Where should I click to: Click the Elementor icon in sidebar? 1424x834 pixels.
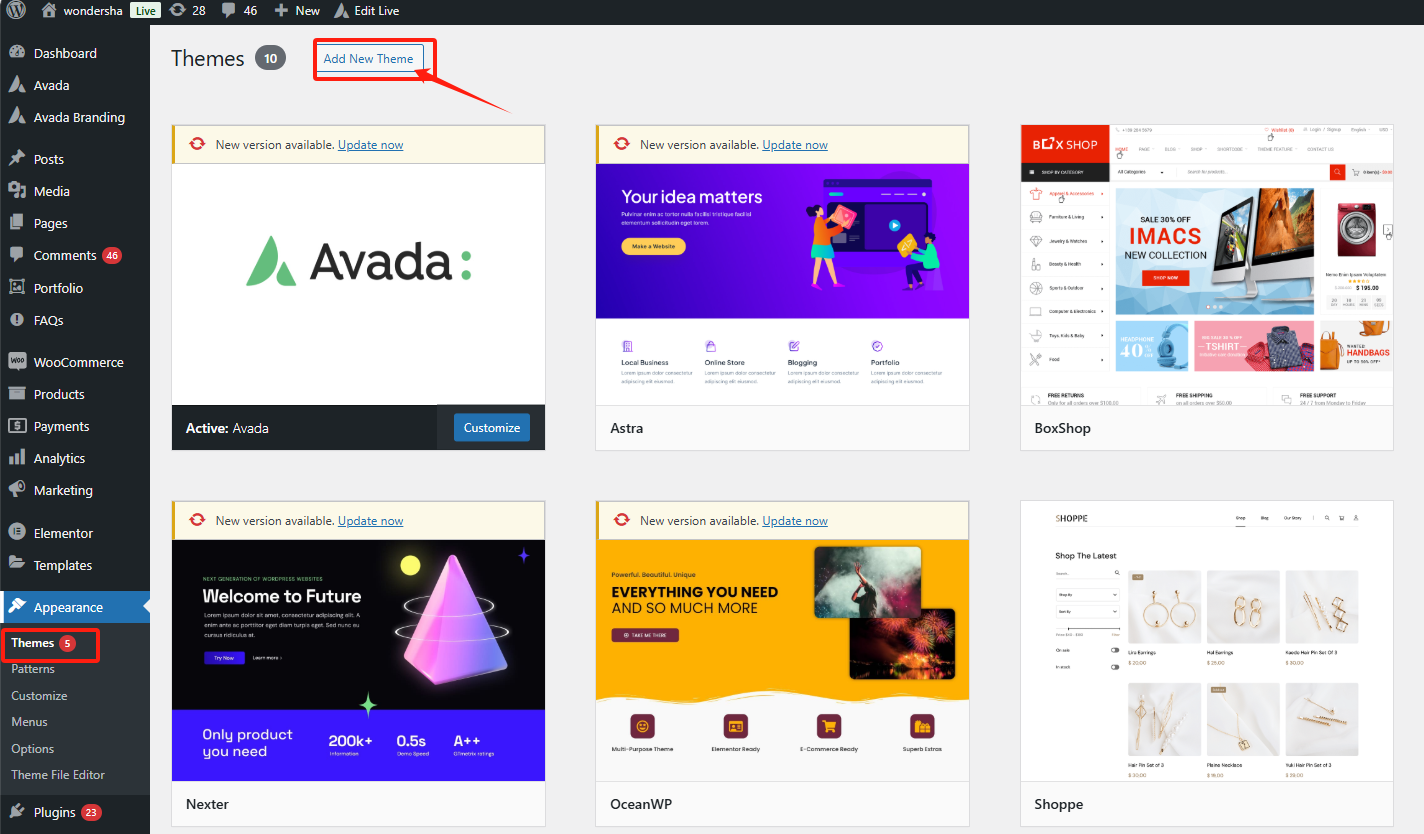point(17,533)
